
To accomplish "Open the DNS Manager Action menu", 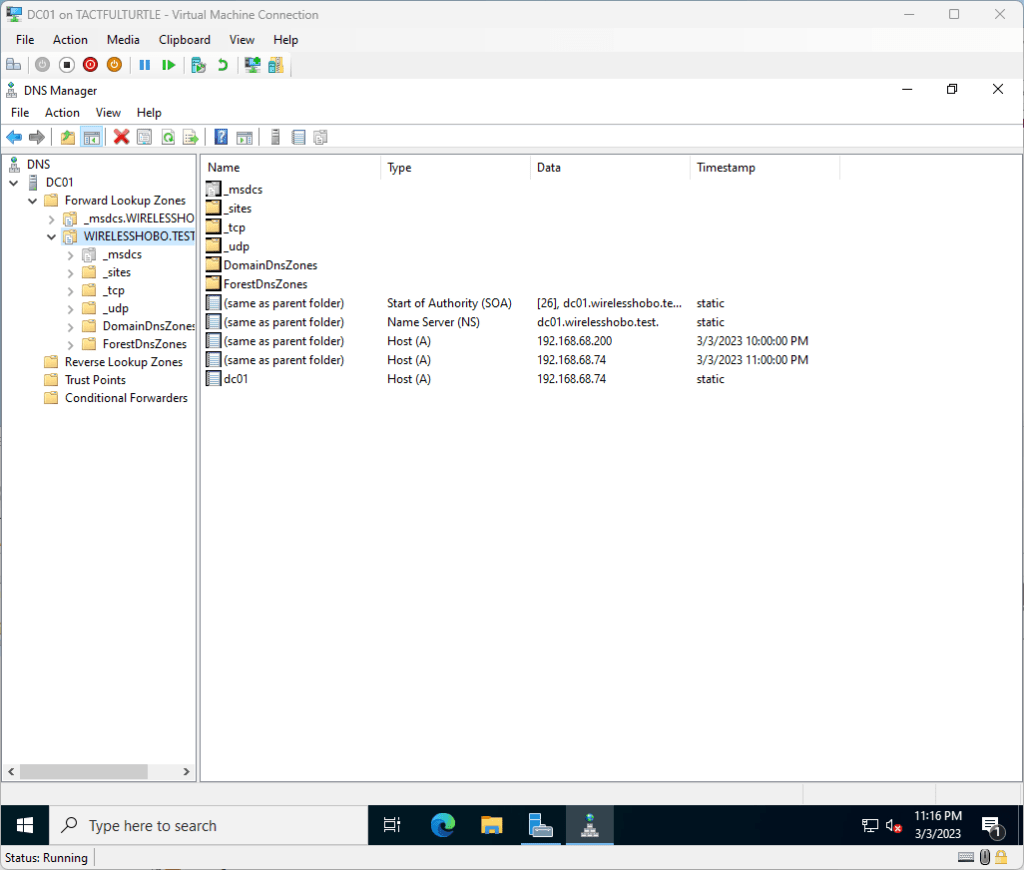I will [x=62, y=113].
